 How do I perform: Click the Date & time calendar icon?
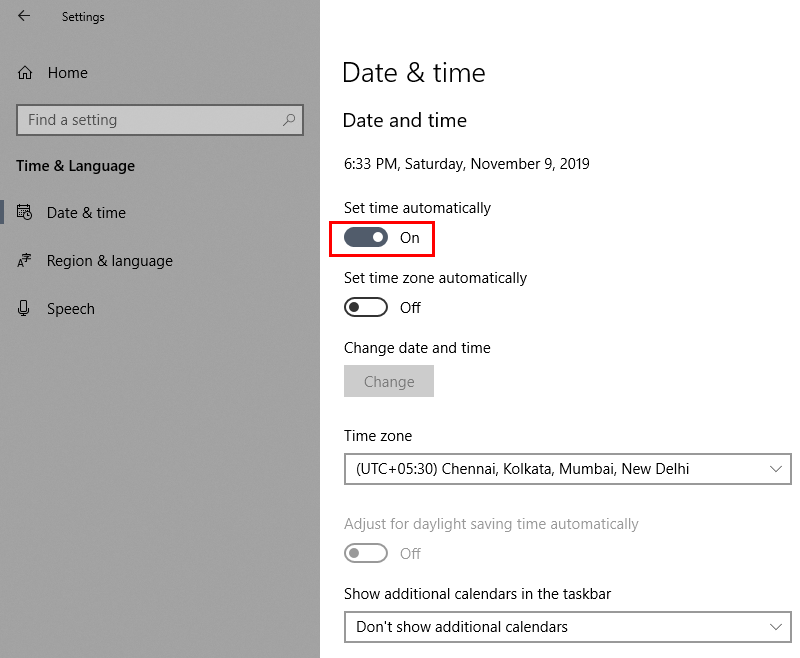24,212
